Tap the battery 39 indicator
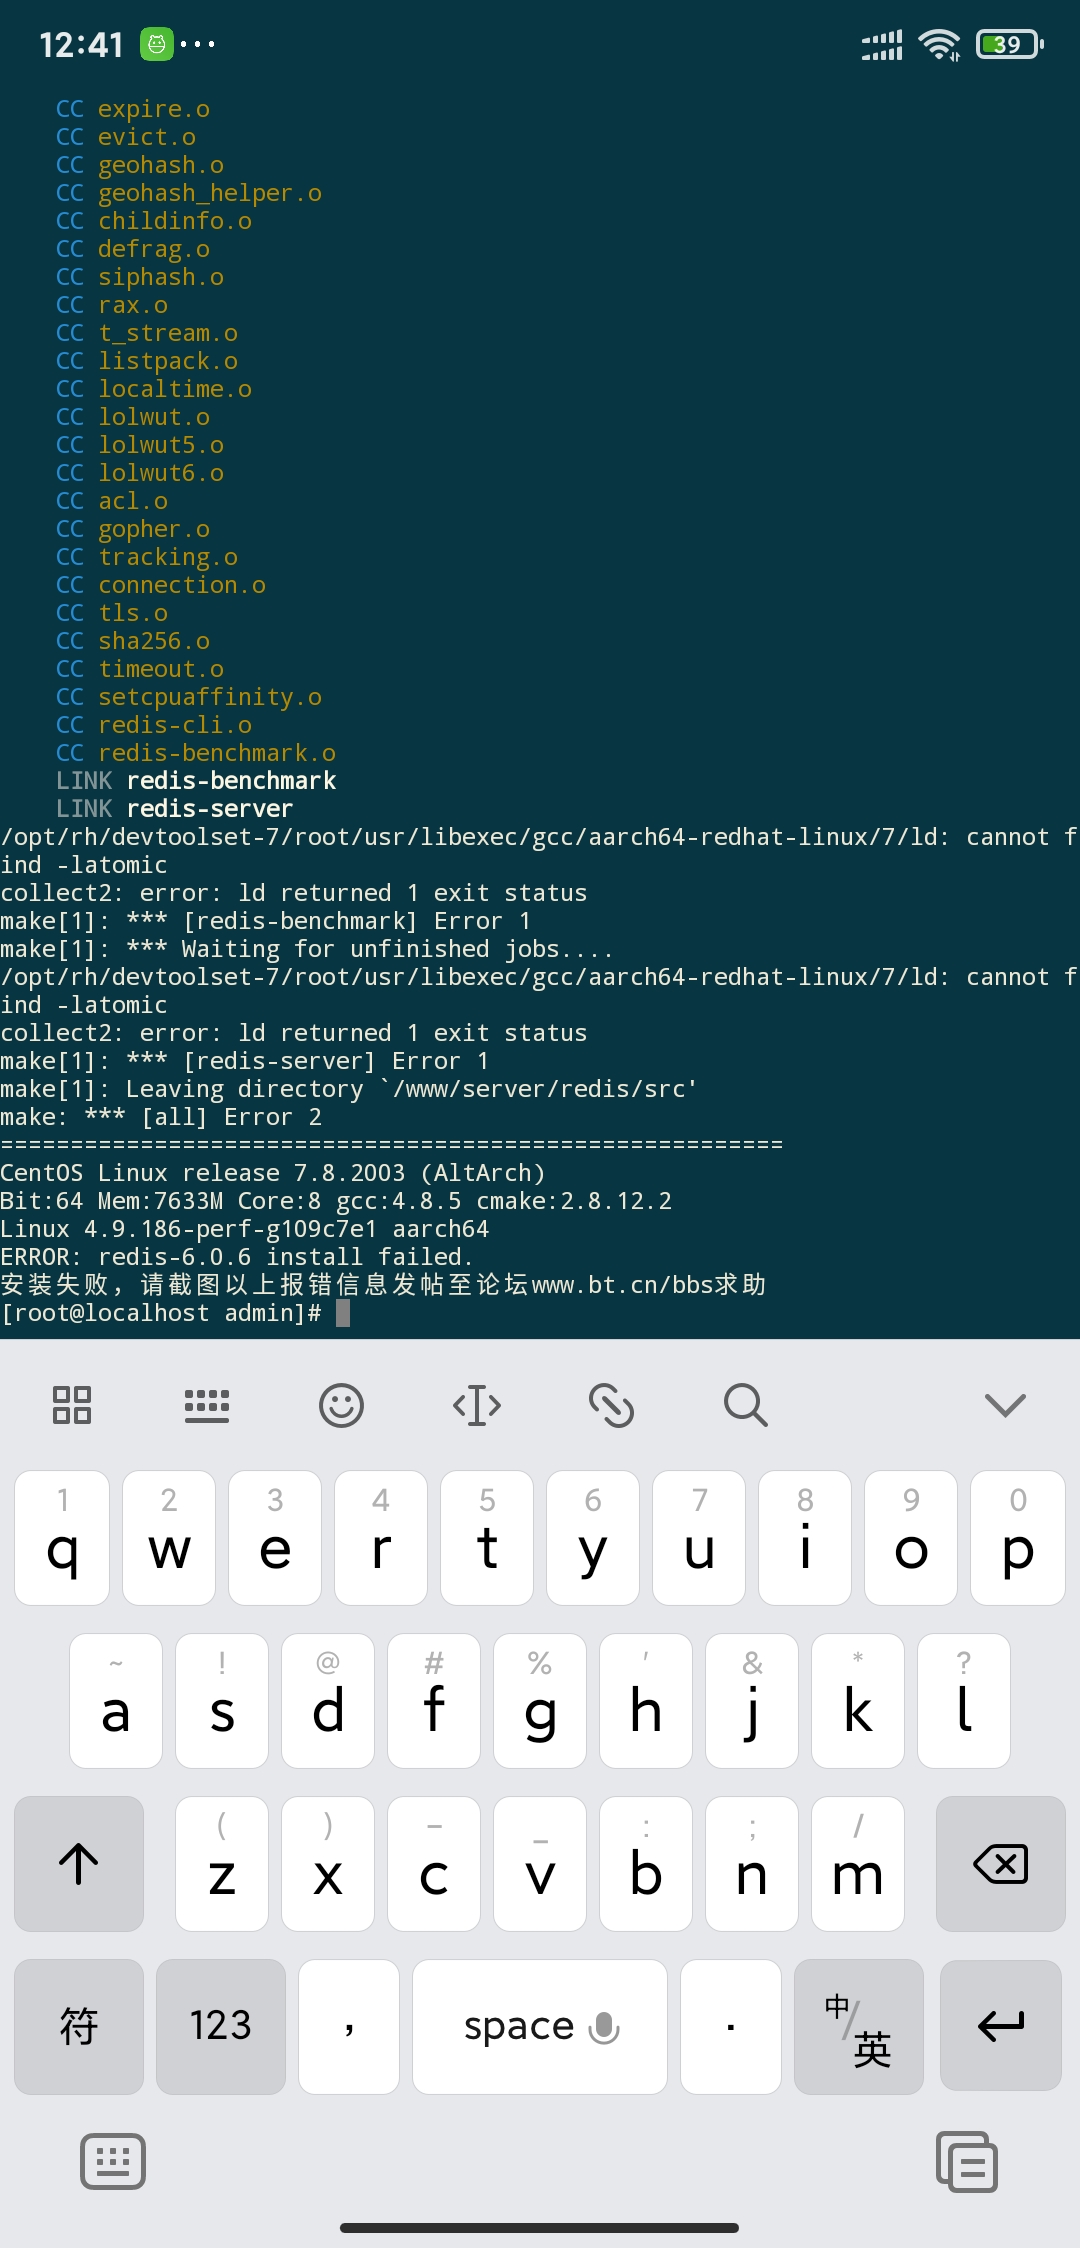The height and width of the screenshot is (2248, 1080). [1010, 44]
